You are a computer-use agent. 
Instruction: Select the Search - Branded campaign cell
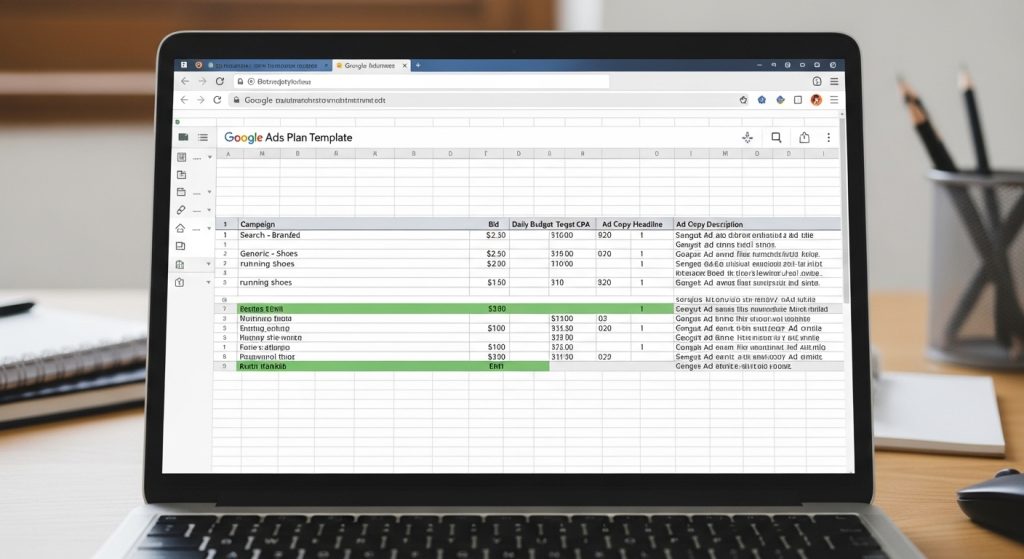[353, 235]
